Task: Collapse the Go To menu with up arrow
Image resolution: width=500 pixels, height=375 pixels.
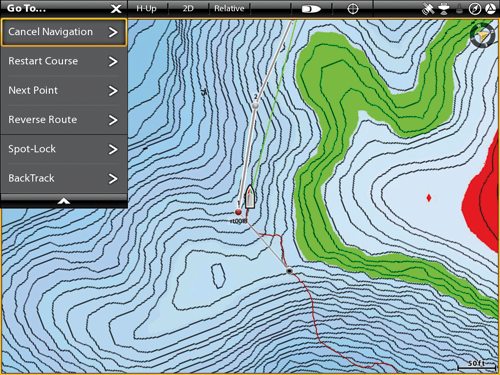Action: [x=64, y=201]
